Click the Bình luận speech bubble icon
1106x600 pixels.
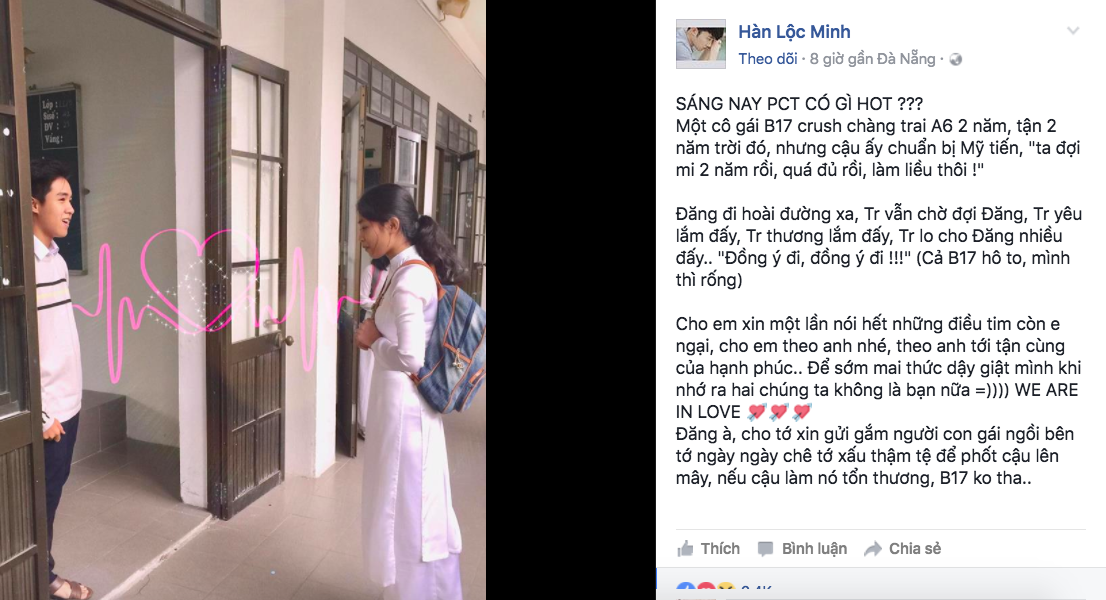[x=765, y=549]
